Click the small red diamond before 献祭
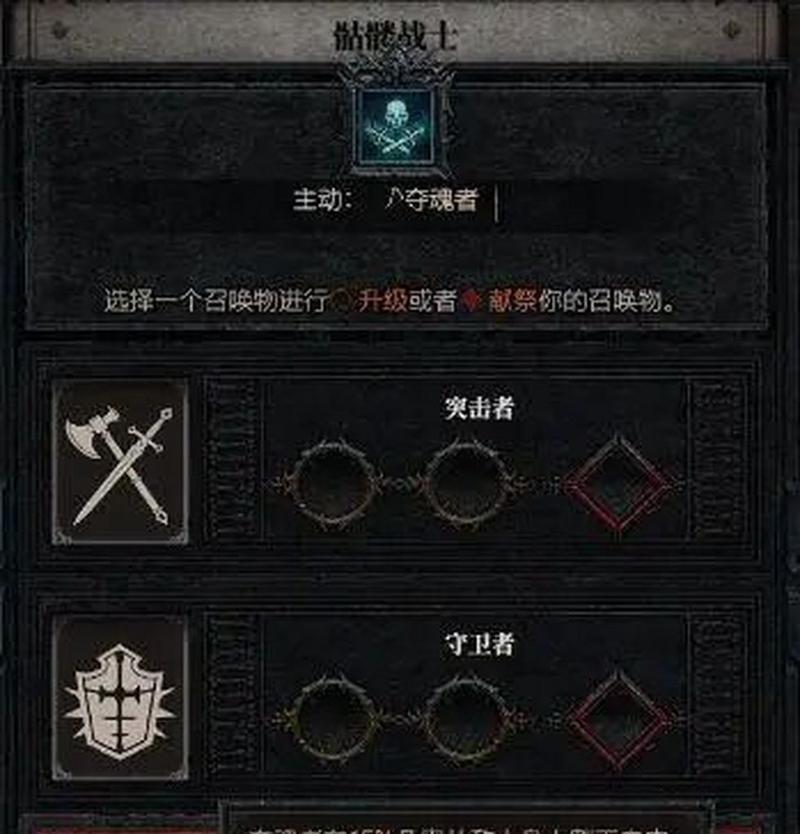 [471, 302]
